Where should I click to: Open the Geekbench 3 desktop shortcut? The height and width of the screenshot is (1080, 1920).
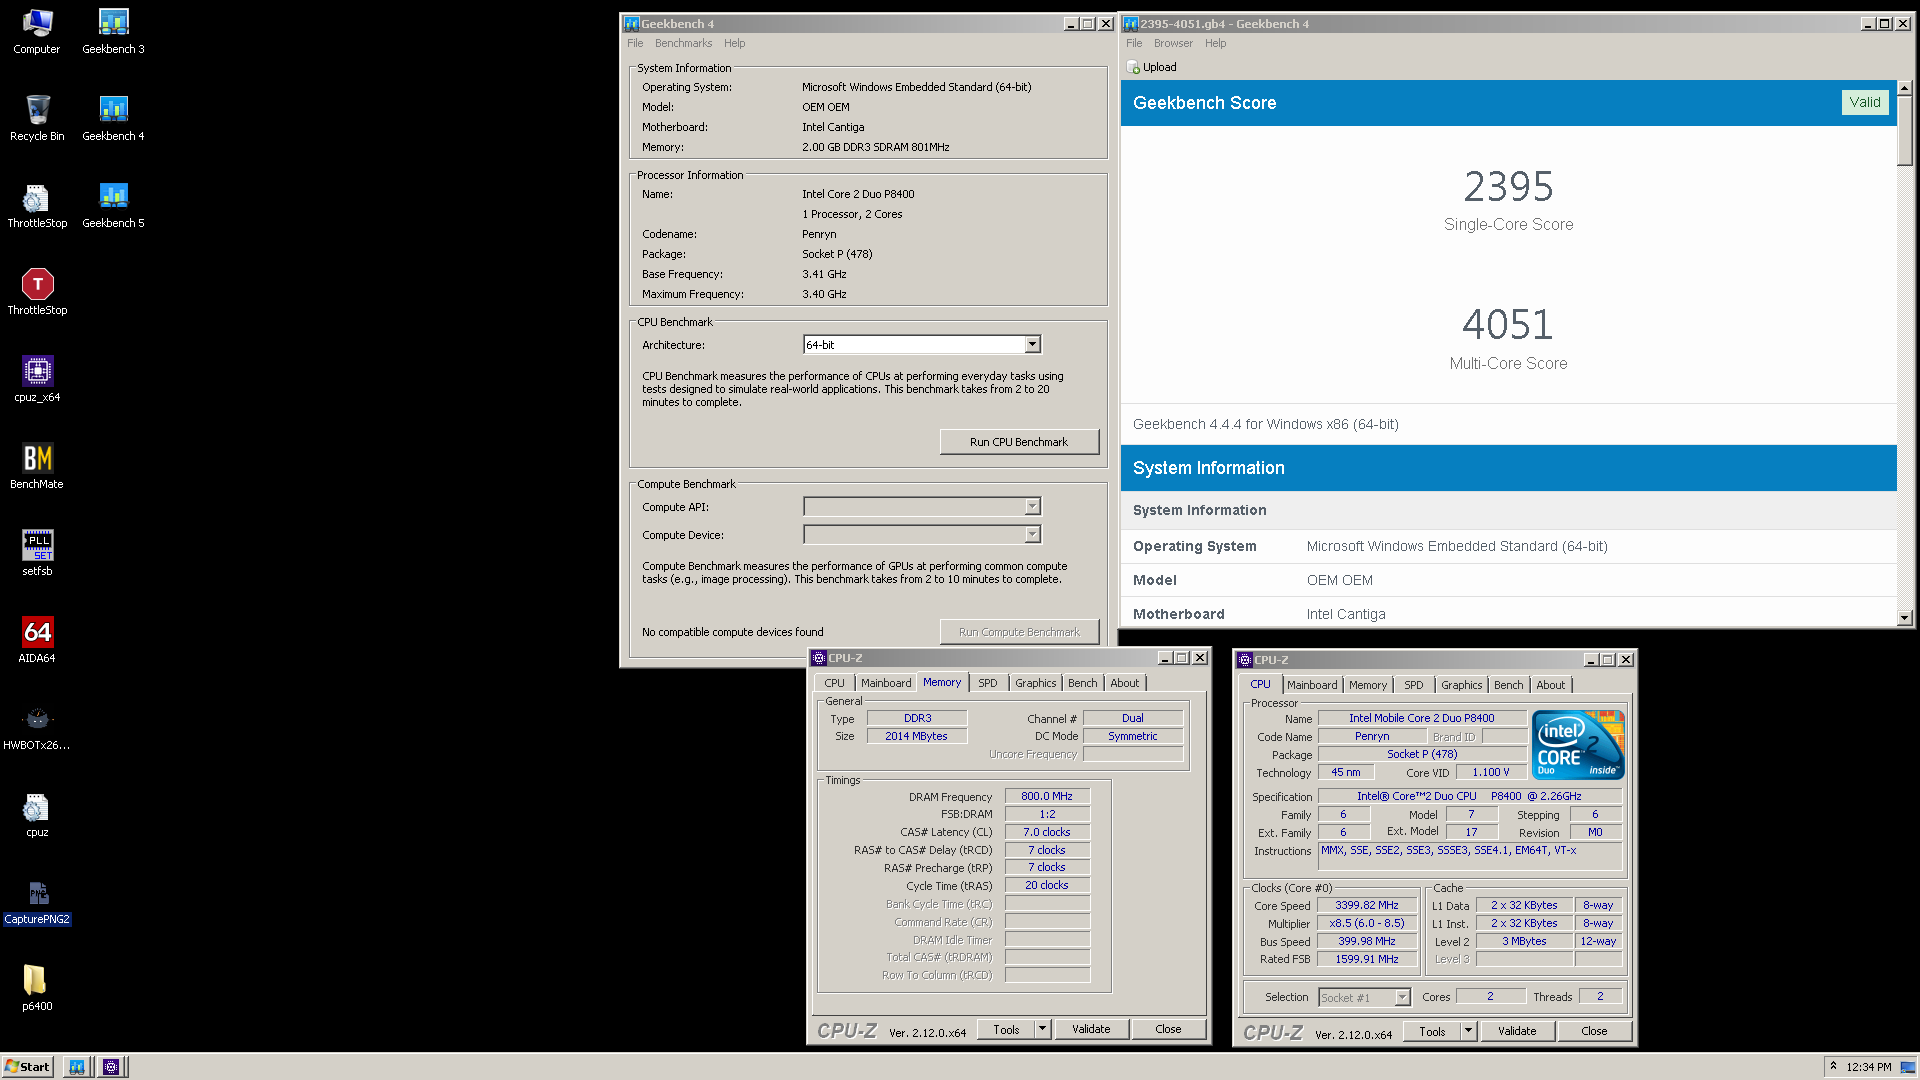113,31
